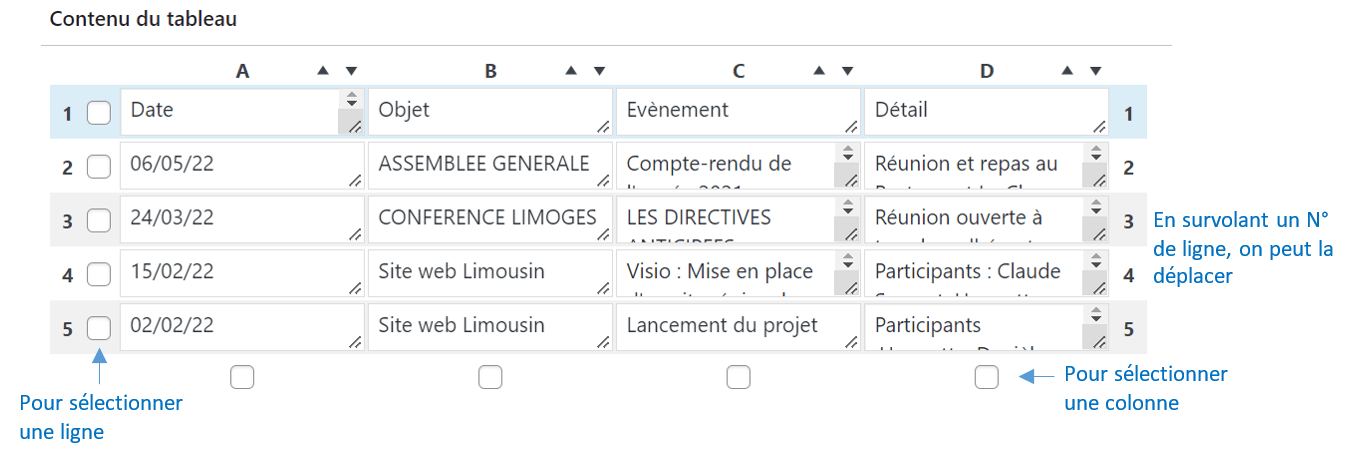This screenshot has height=451, width=1348.
Task: Select row 3 using its checkbox
Action: (x=99, y=220)
